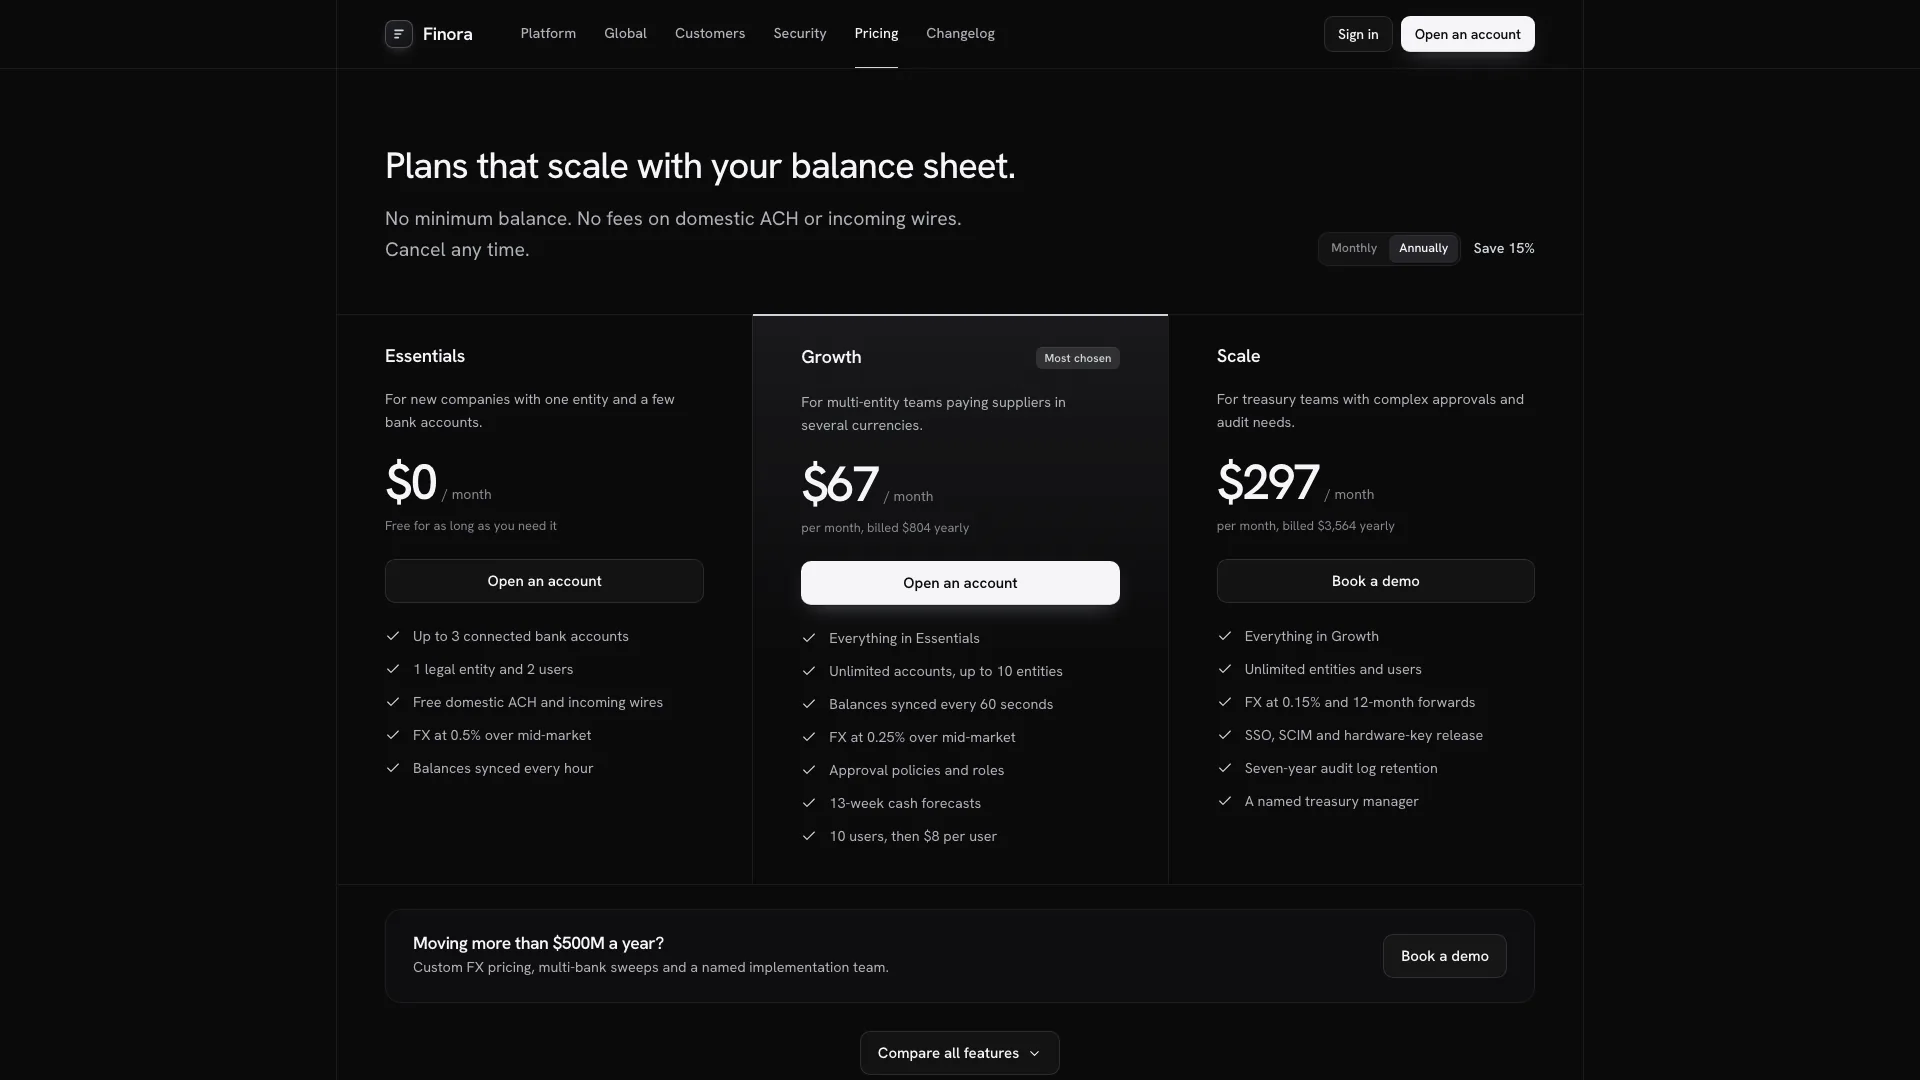Visit the Security nav page
The height and width of the screenshot is (1080, 1920).
coord(800,34)
